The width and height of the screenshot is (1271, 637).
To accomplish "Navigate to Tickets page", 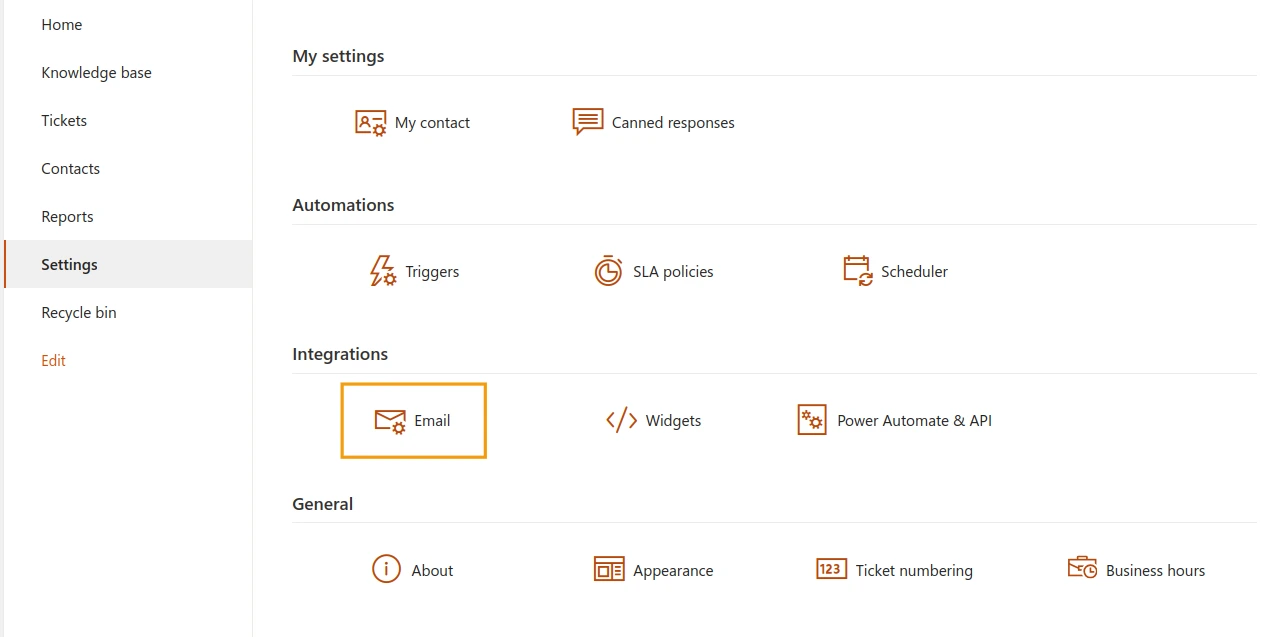I will (64, 121).
